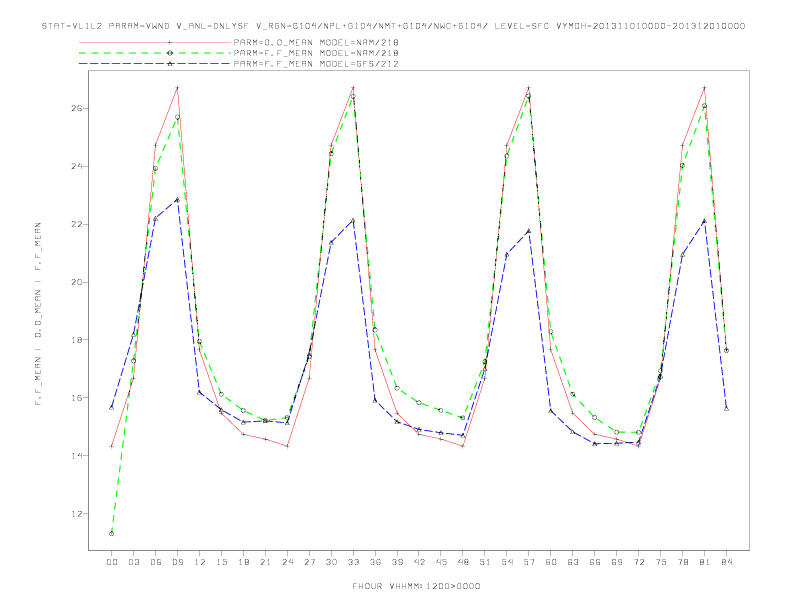
Task: Select the F.F_MEAN NAM/218 legend label
Action: 316,53
